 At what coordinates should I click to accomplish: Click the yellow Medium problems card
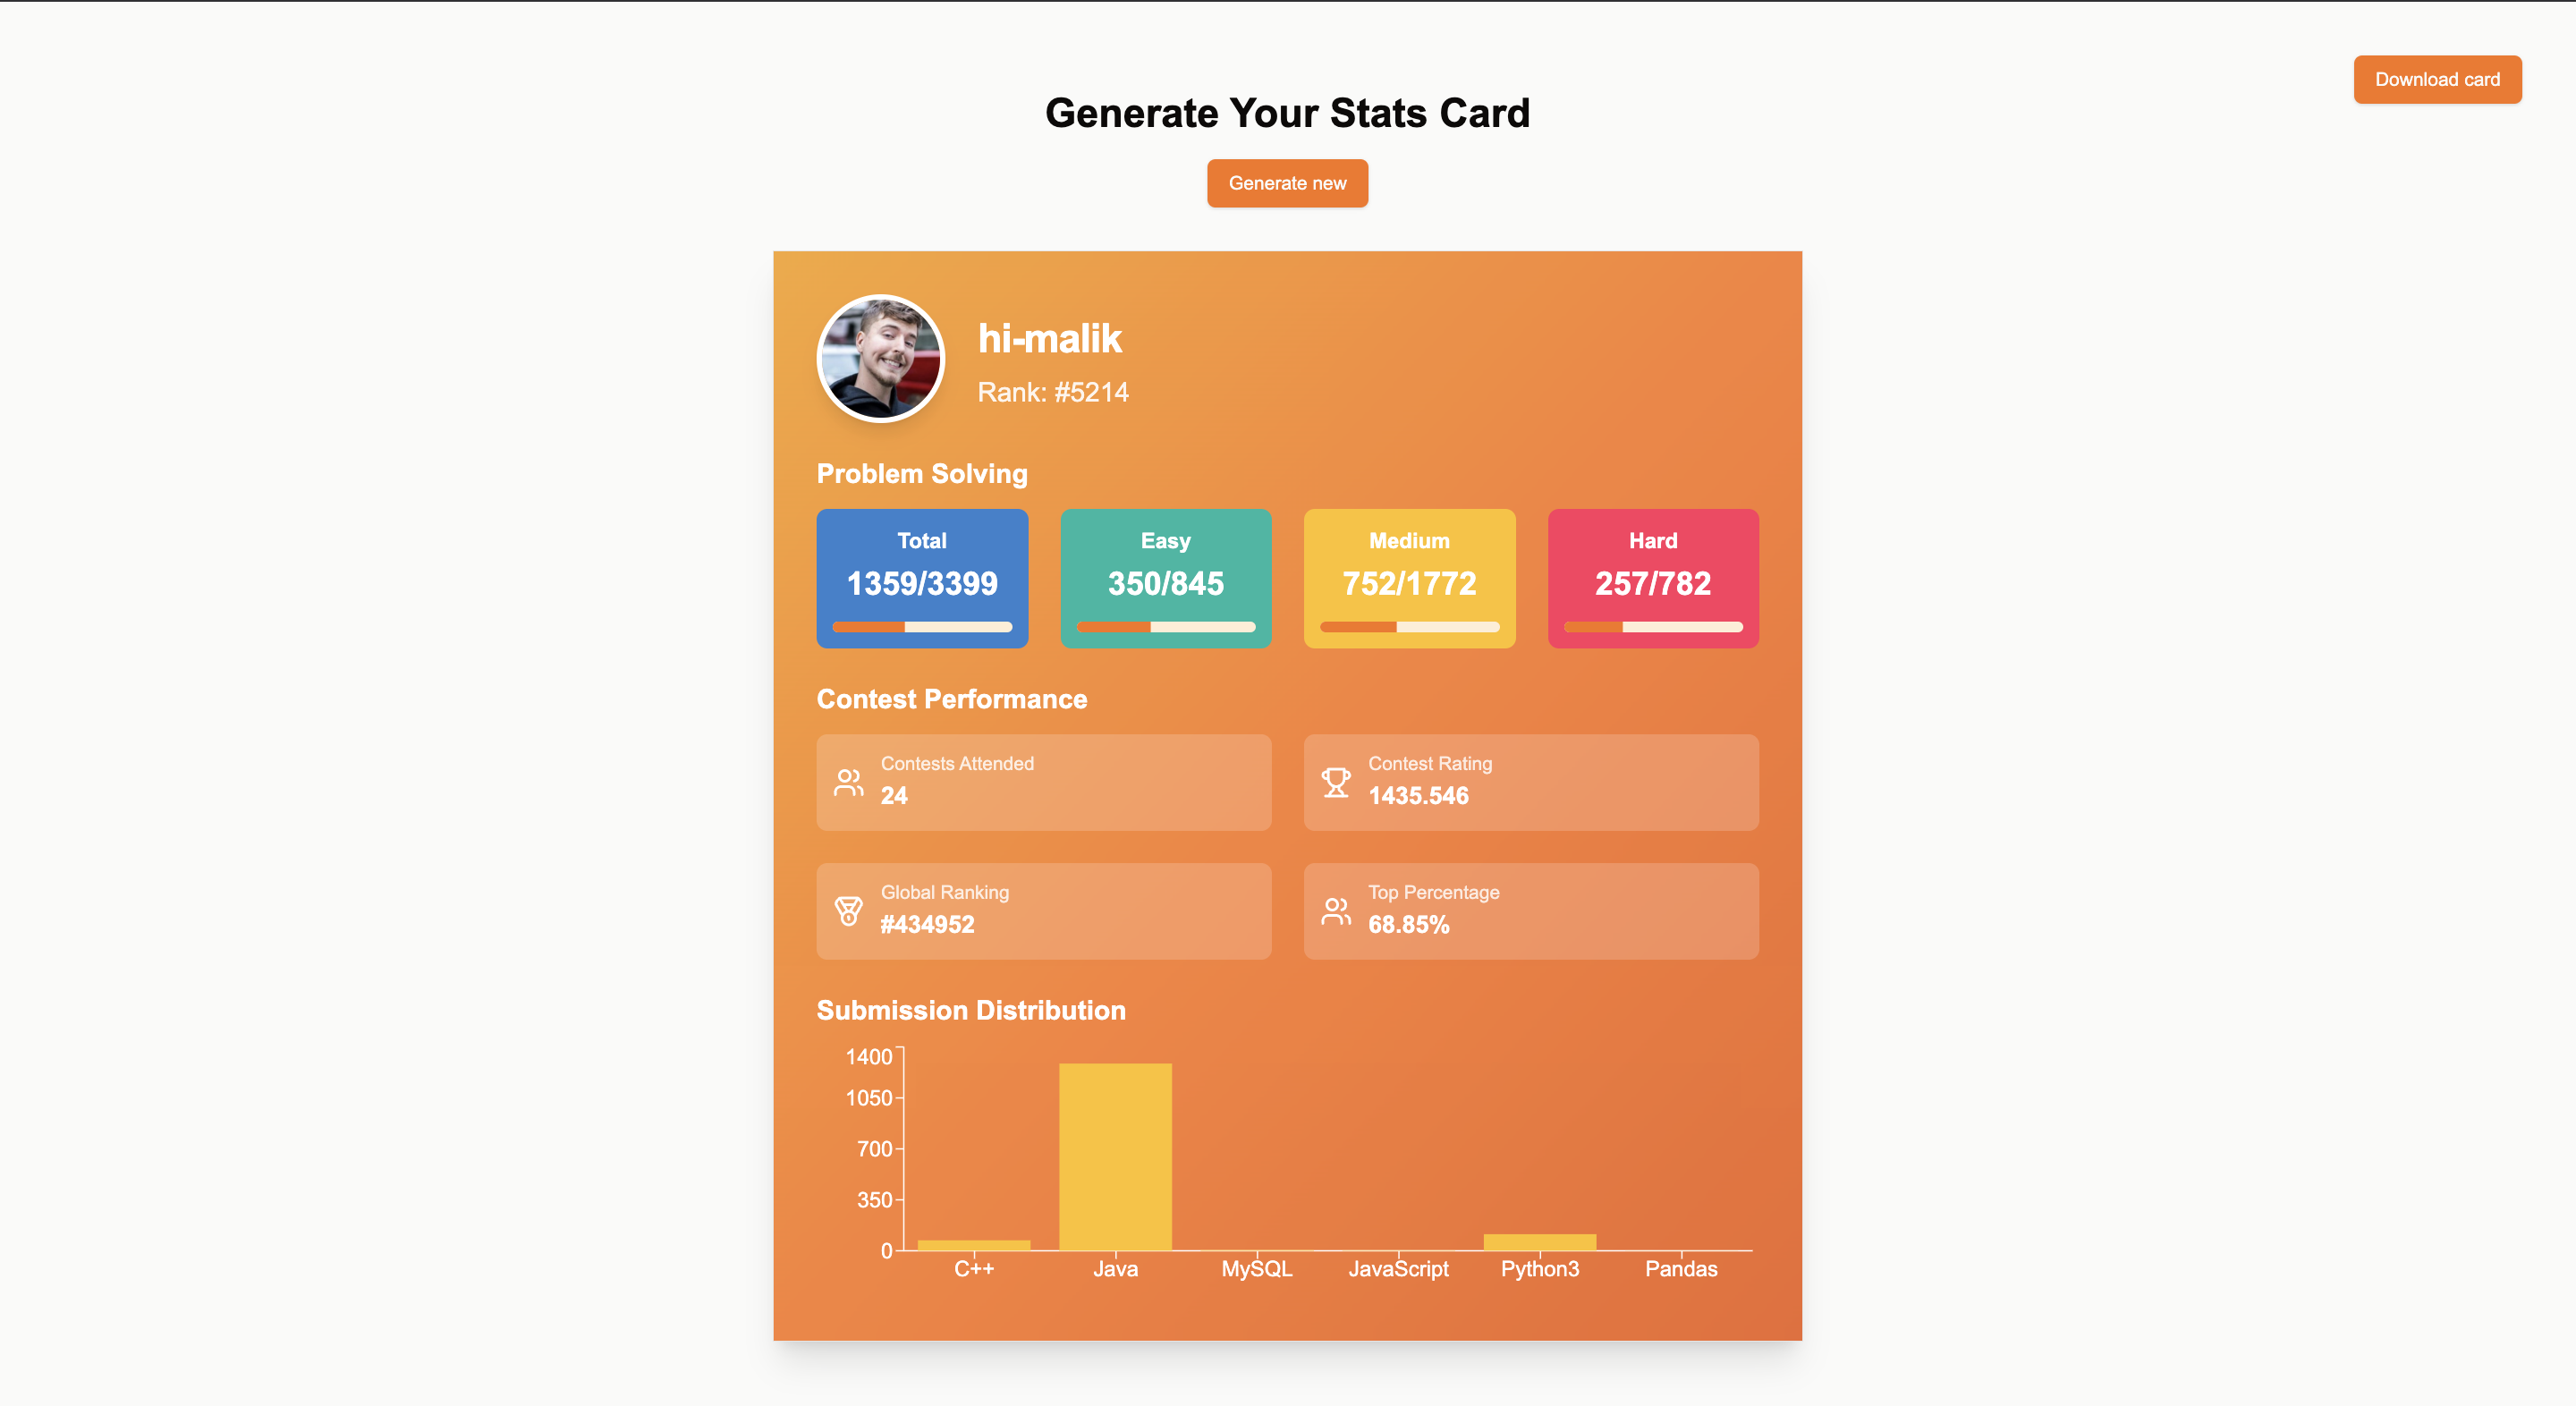(x=1409, y=578)
